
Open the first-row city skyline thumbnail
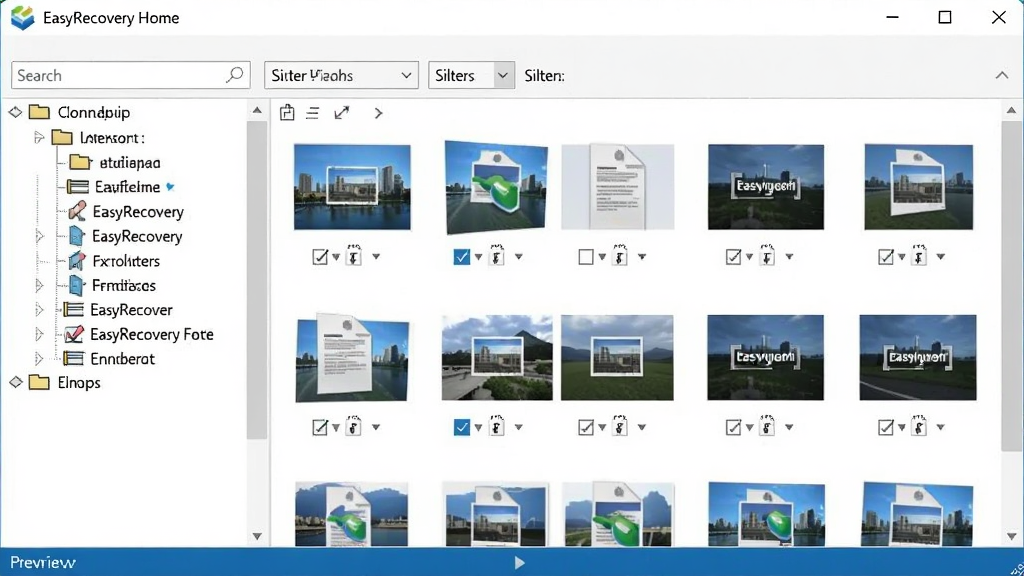click(352, 187)
